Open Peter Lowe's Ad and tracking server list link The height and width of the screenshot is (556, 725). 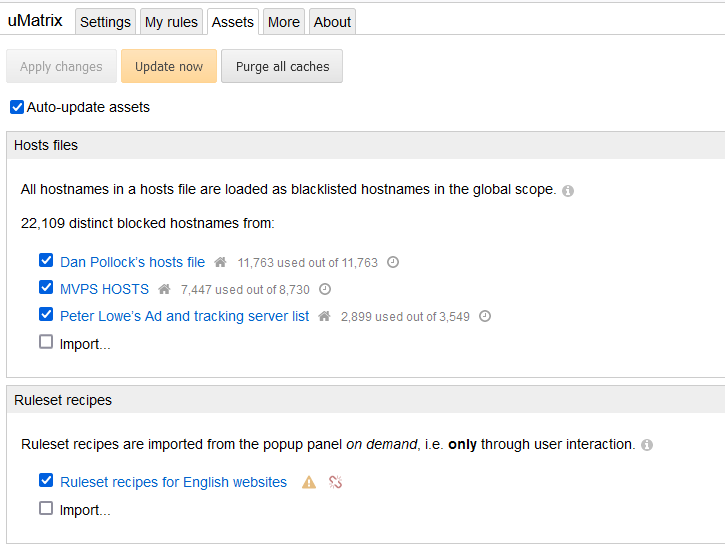184,316
